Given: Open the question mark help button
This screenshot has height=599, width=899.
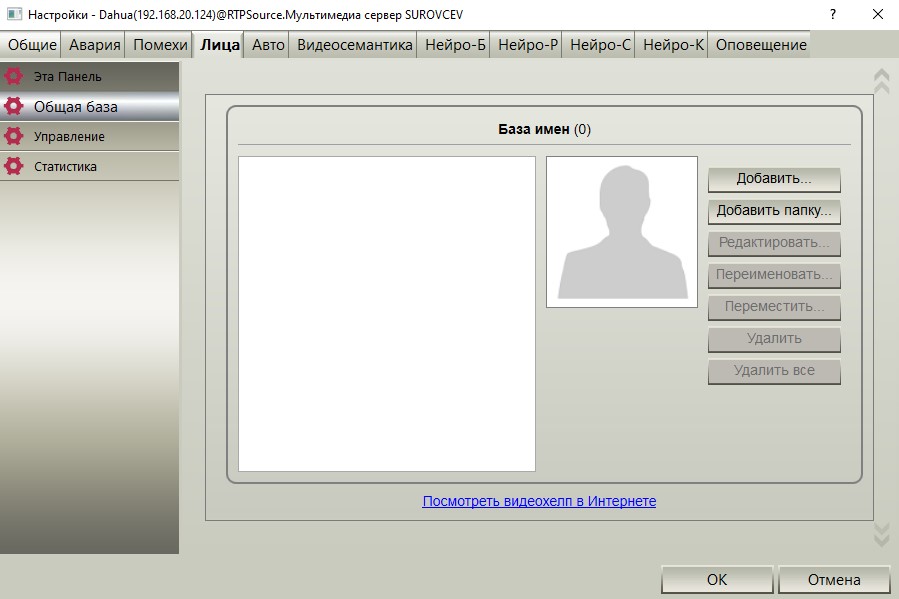Looking at the screenshot, I should [x=832, y=14].
